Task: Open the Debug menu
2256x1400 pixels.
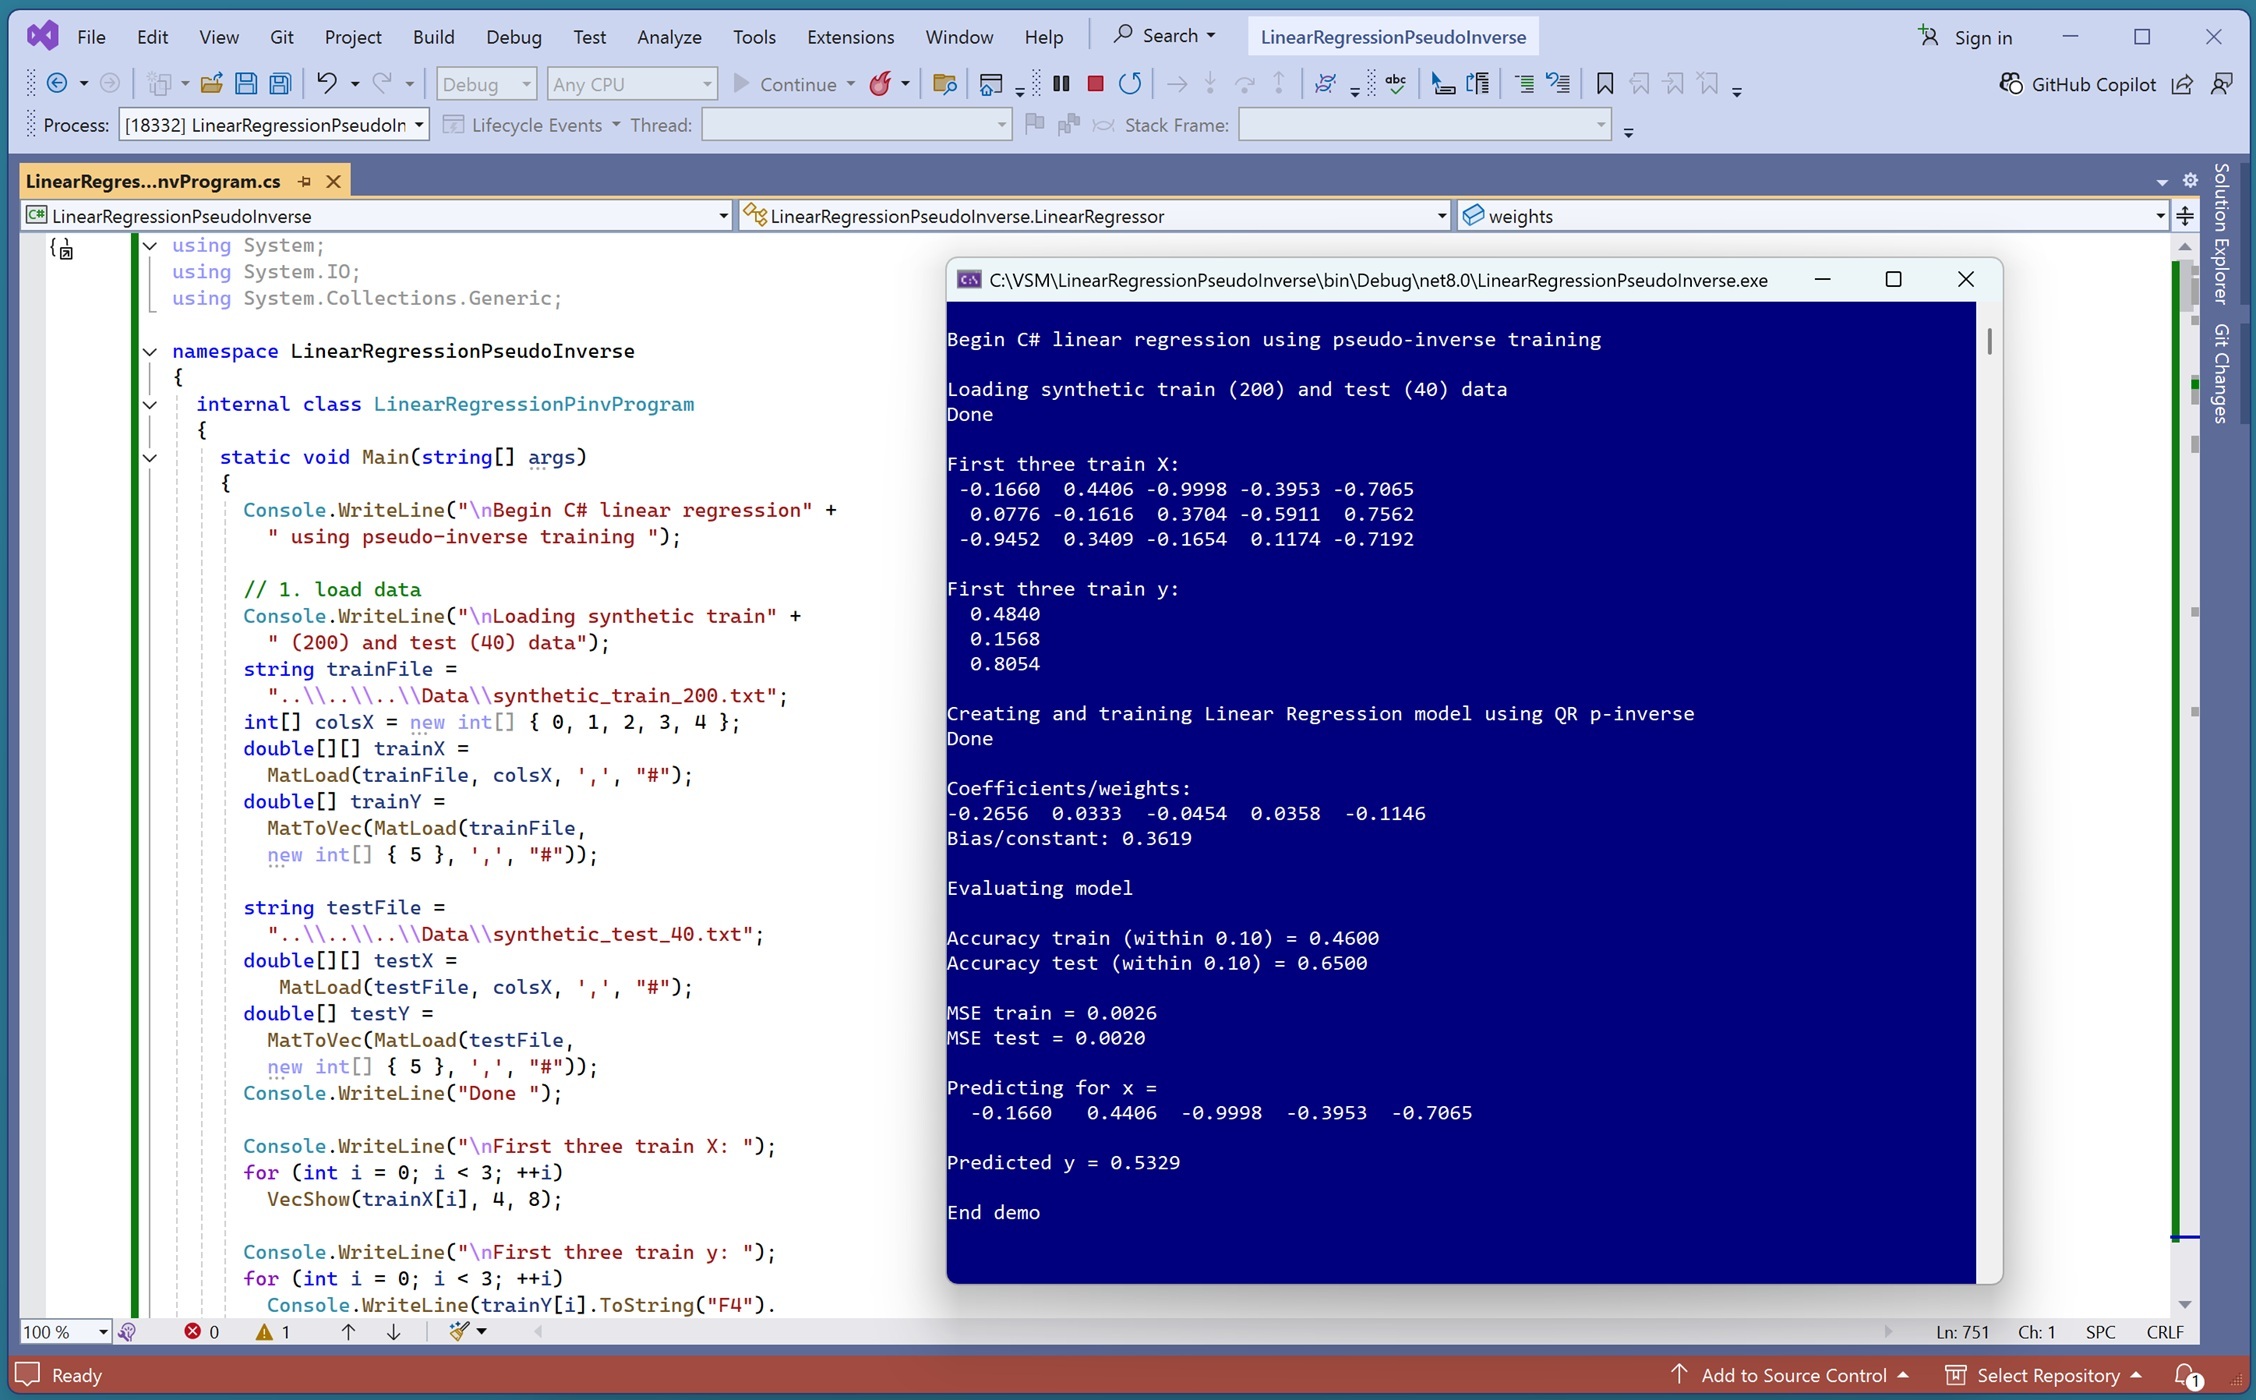Action: tap(513, 37)
